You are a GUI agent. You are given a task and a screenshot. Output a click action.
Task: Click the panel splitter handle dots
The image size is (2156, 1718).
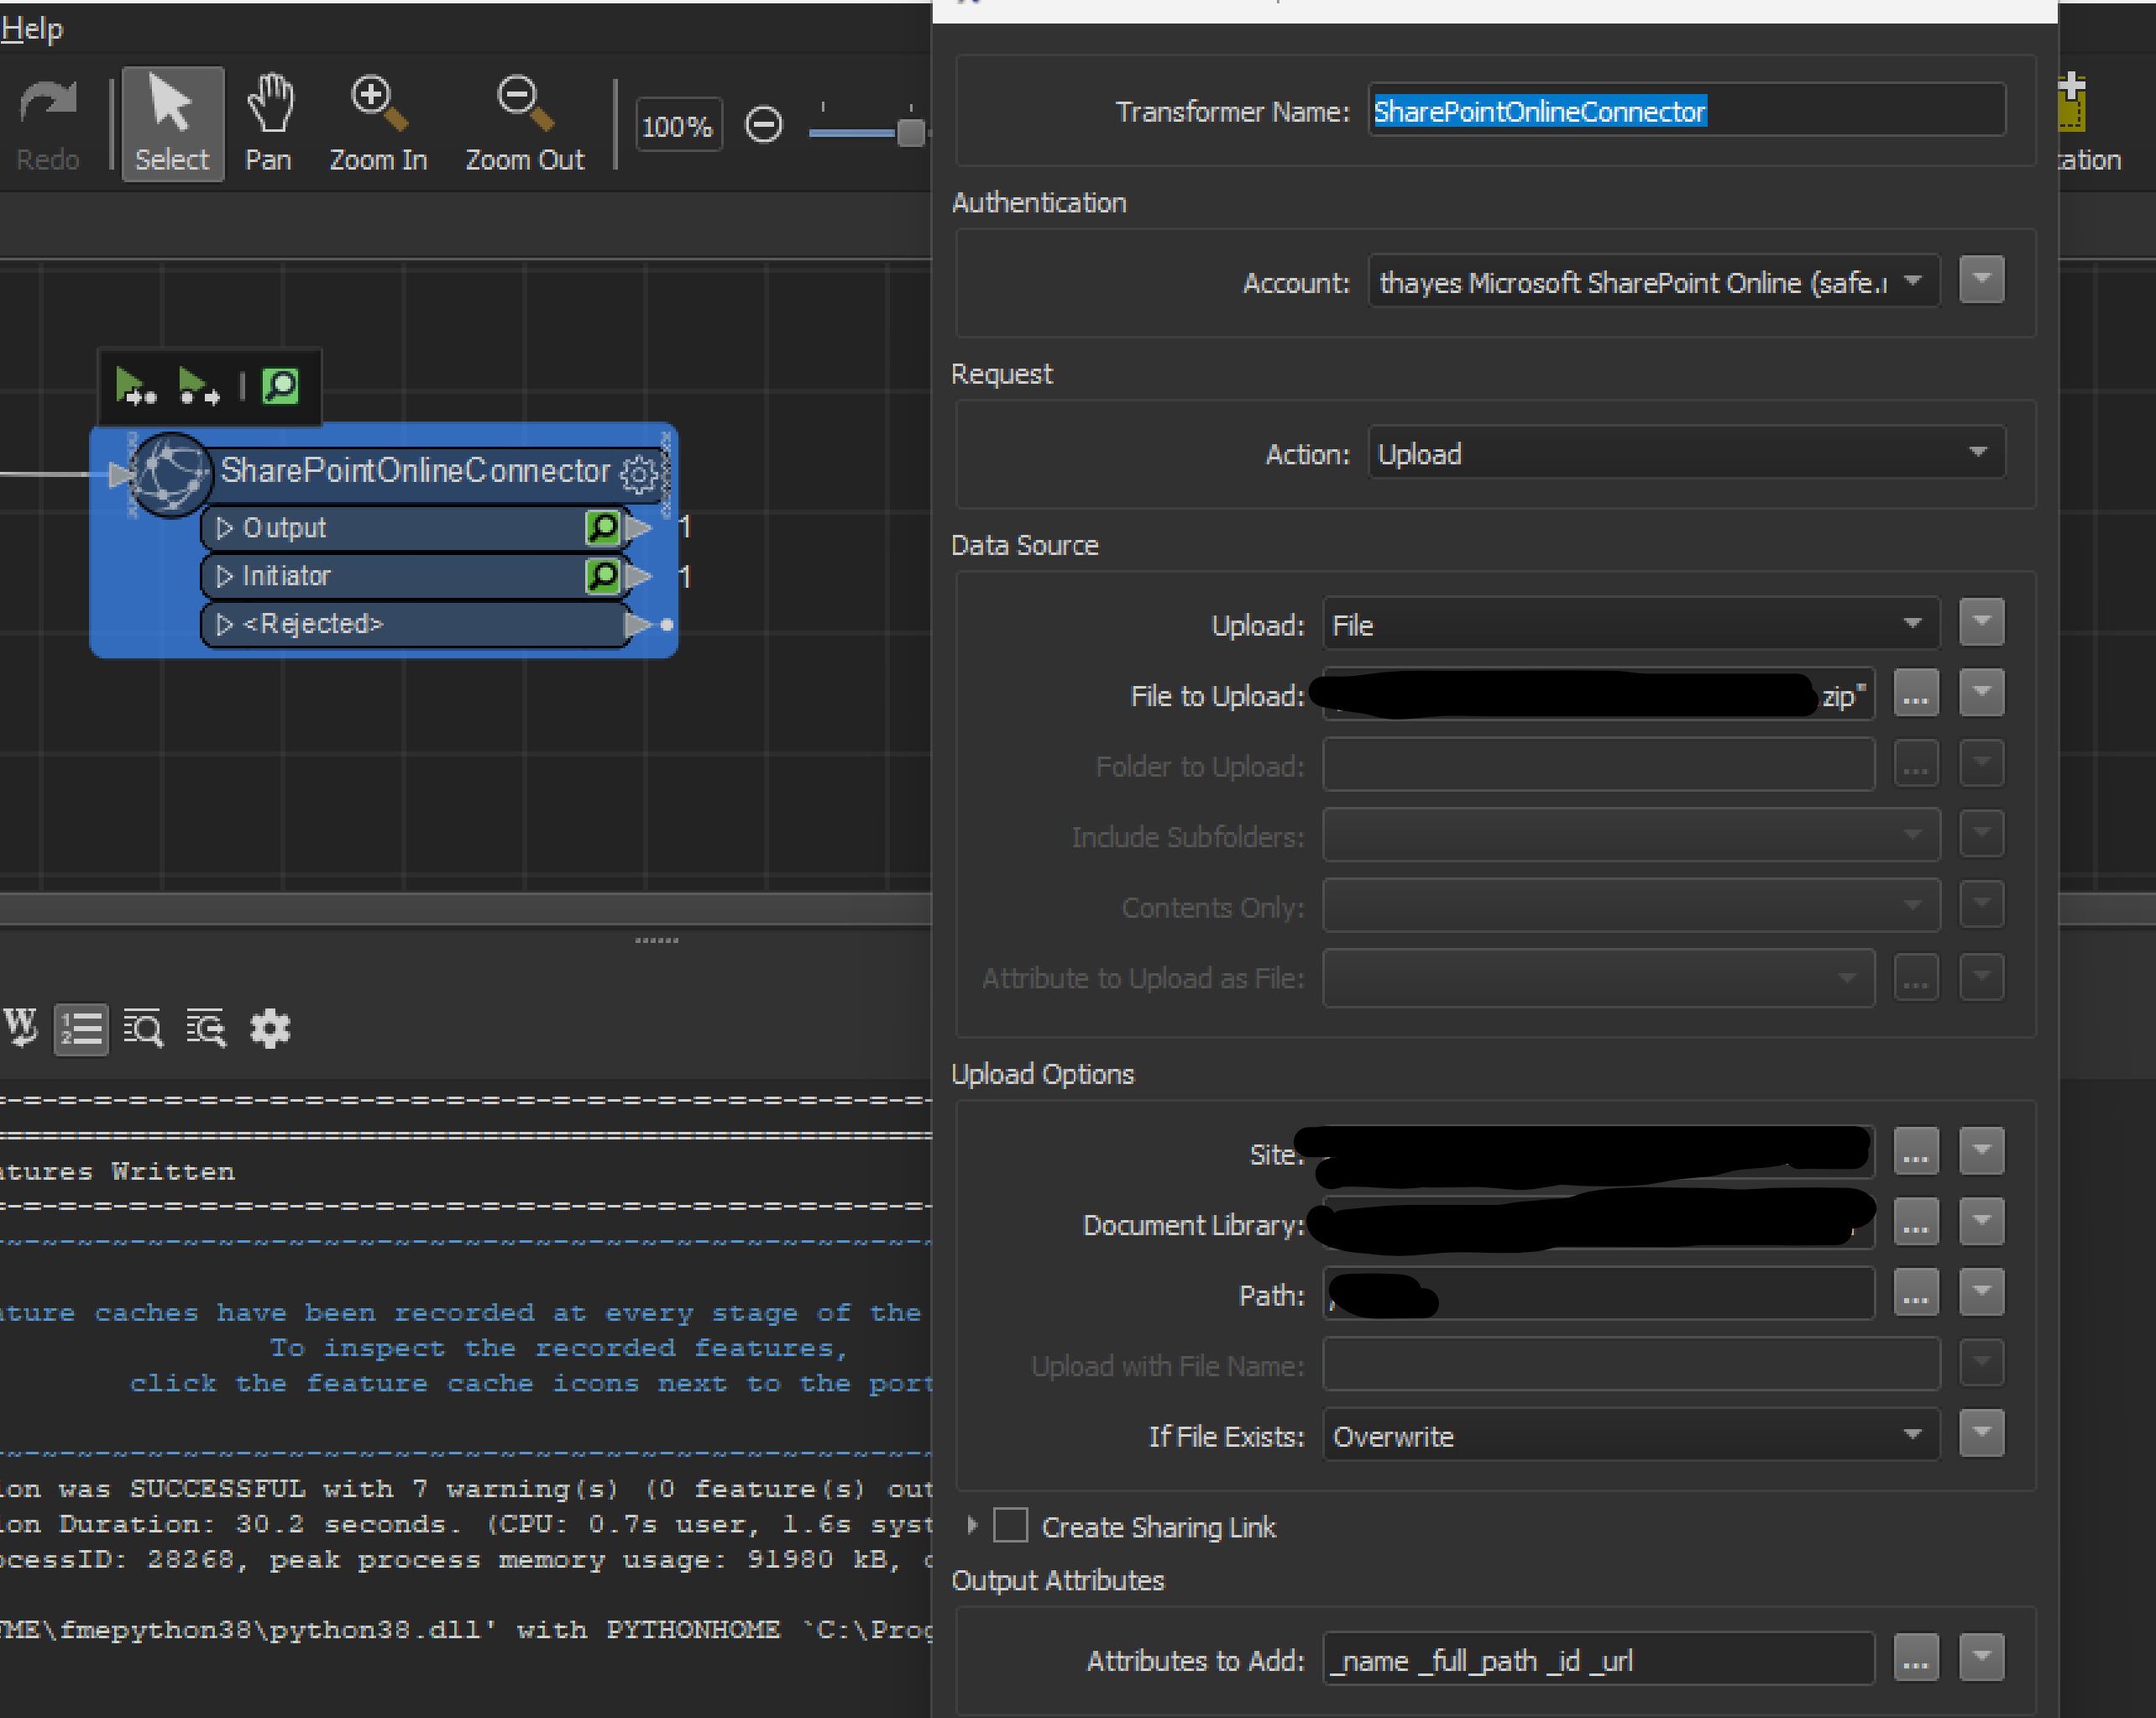coord(657,940)
